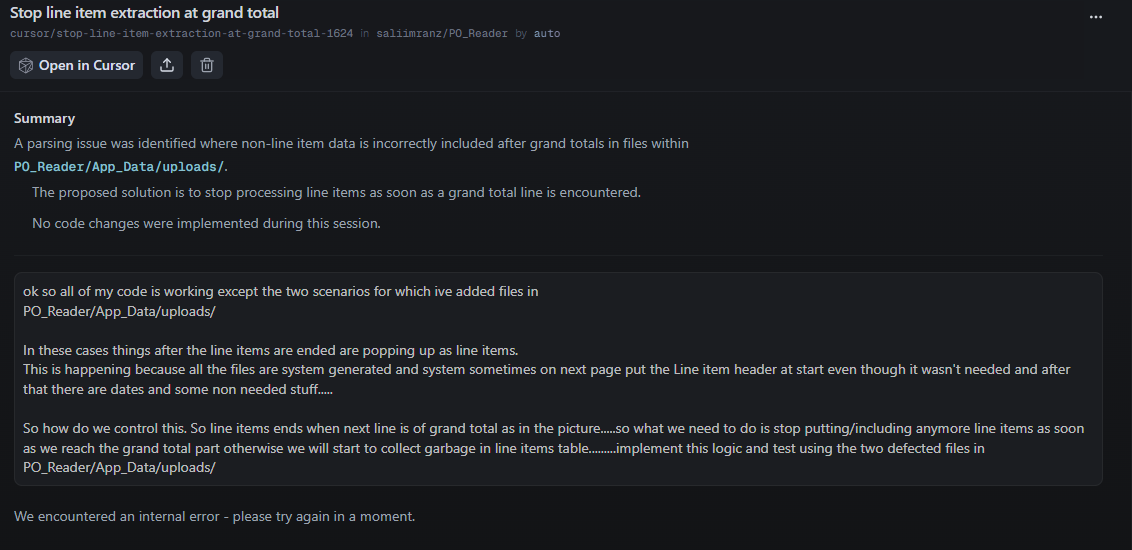Click the 'auto' model label

(x=547, y=33)
